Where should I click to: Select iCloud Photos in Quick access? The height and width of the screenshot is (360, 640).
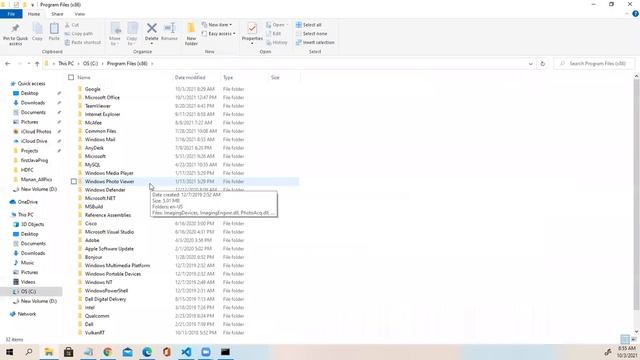36,131
